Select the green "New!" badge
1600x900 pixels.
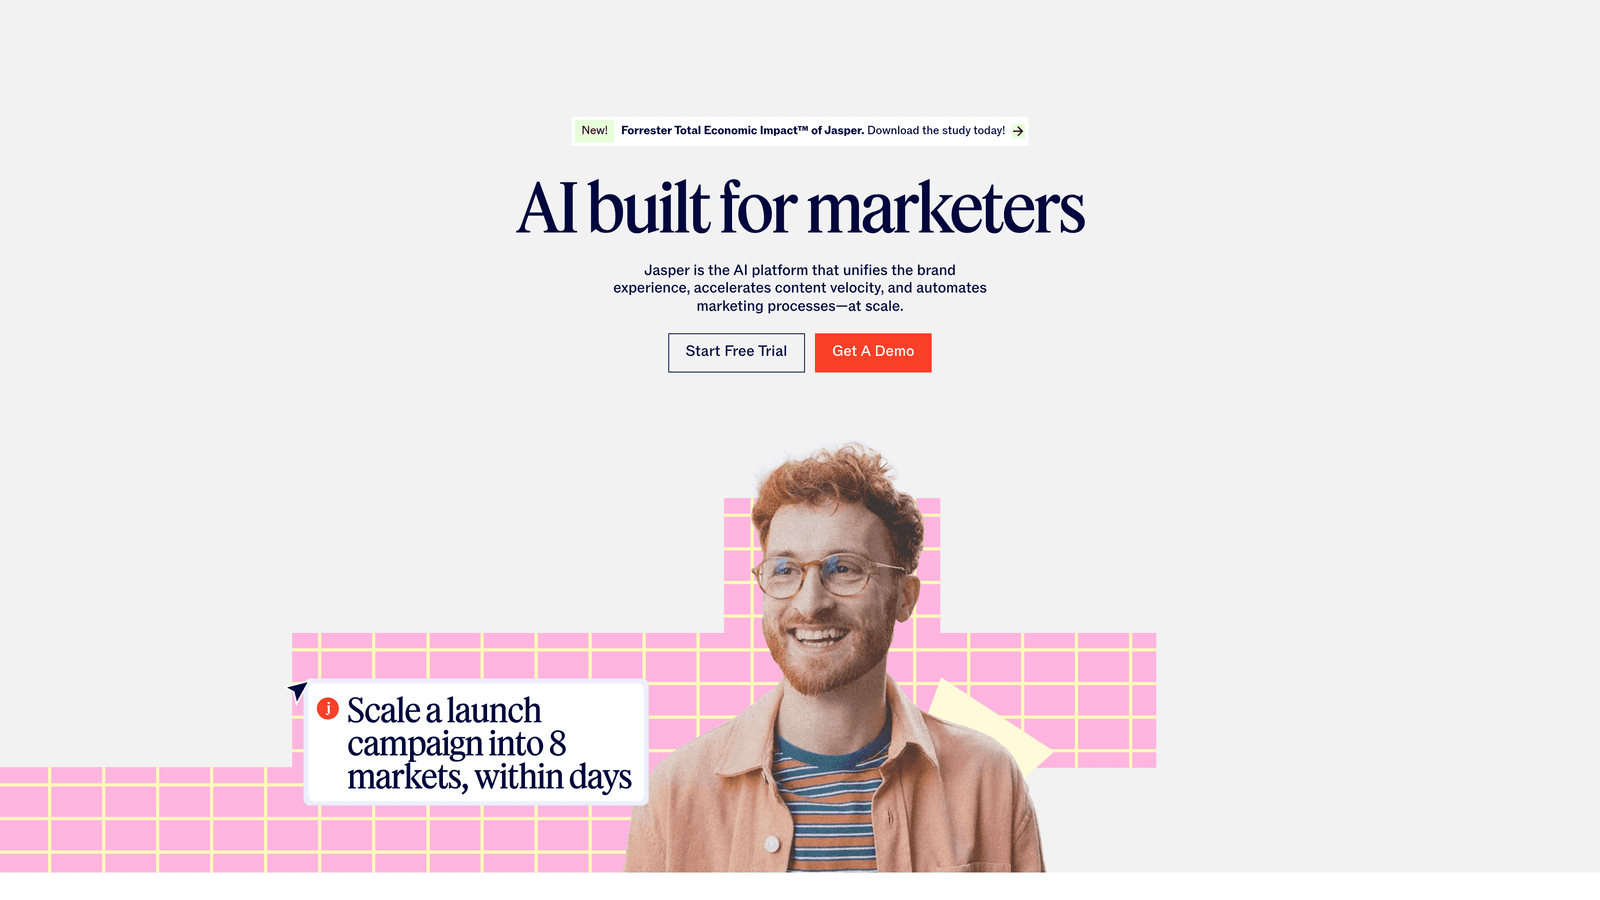point(595,131)
